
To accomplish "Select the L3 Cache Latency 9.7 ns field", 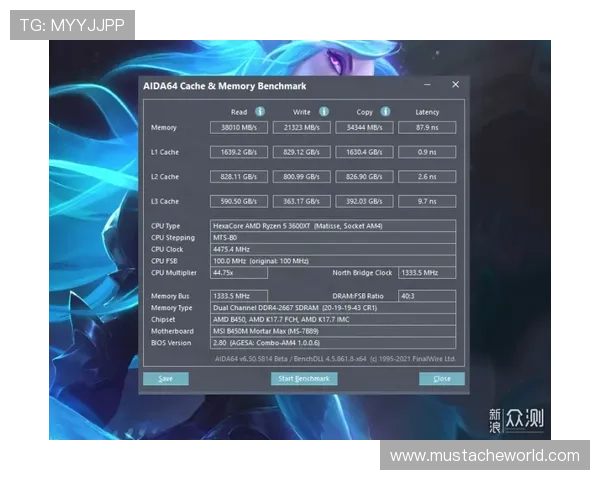I will pyautogui.click(x=427, y=201).
